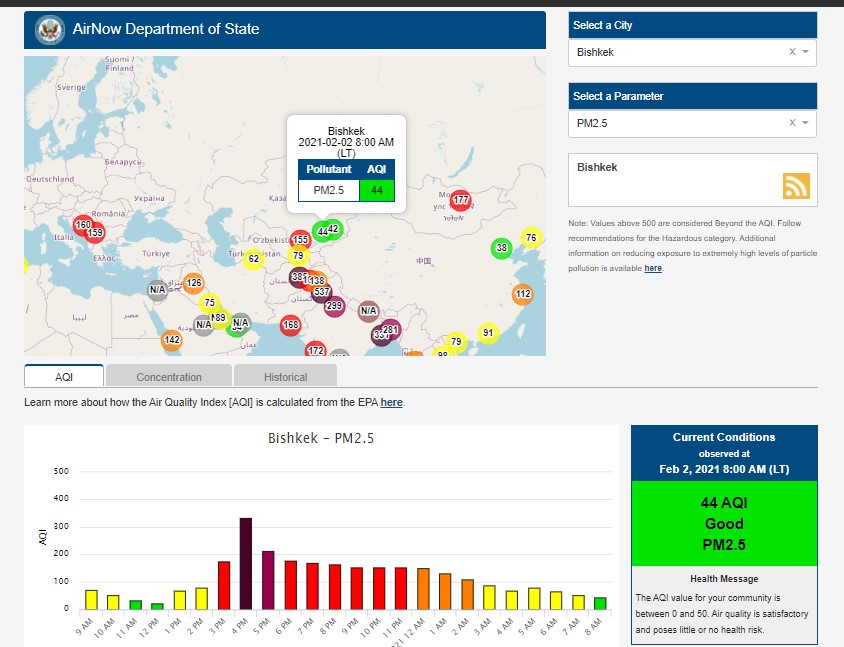
Task: Follow the EPA AQI calculation 'here' link
Action: [x=391, y=402]
